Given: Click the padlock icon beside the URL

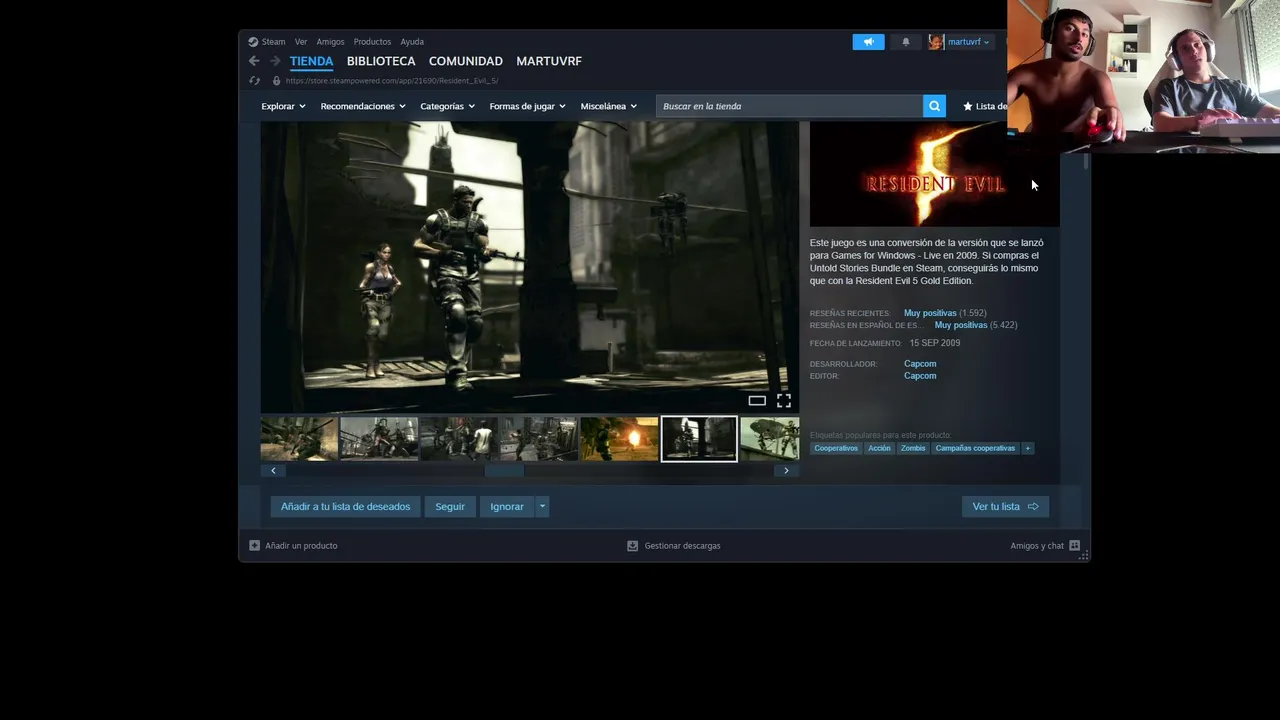Looking at the screenshot, I should [x=277, y=81].
